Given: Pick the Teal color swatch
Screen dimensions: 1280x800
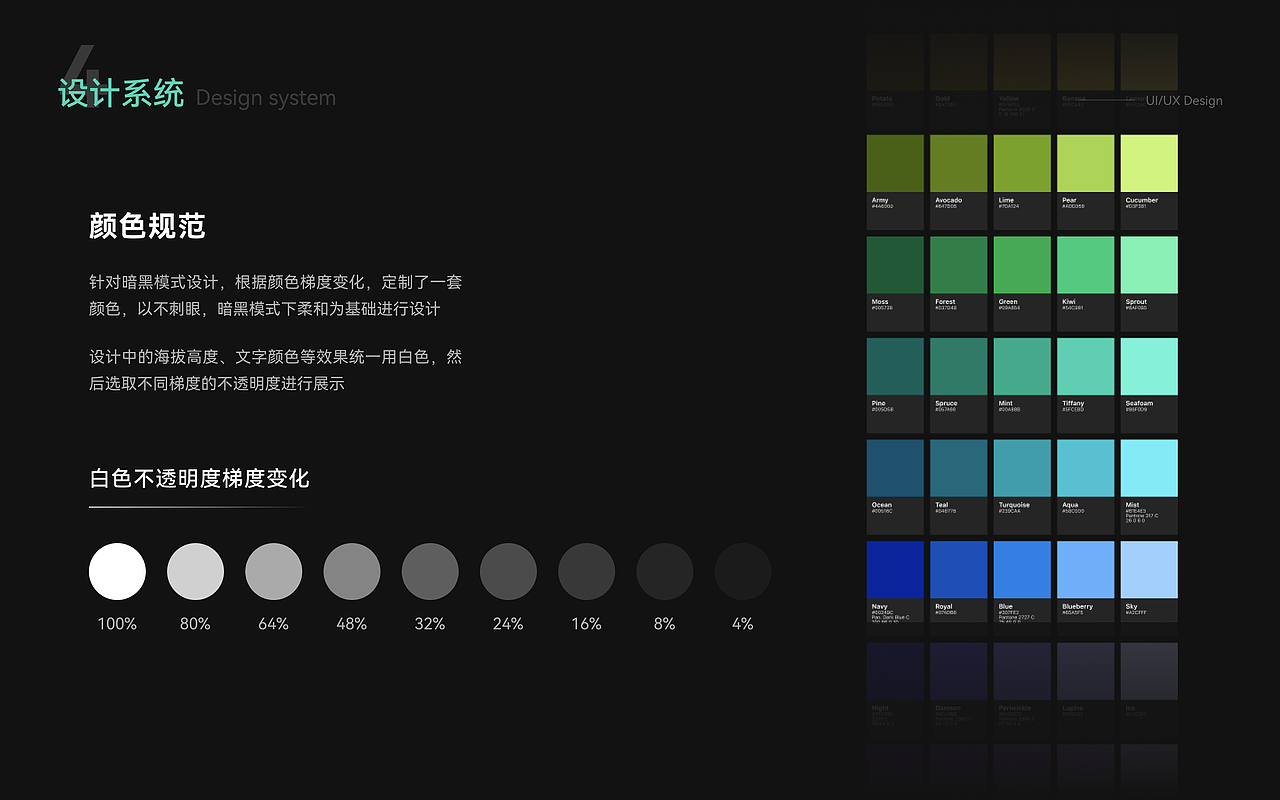Looking at the screenshot, I should coord(958,468).
